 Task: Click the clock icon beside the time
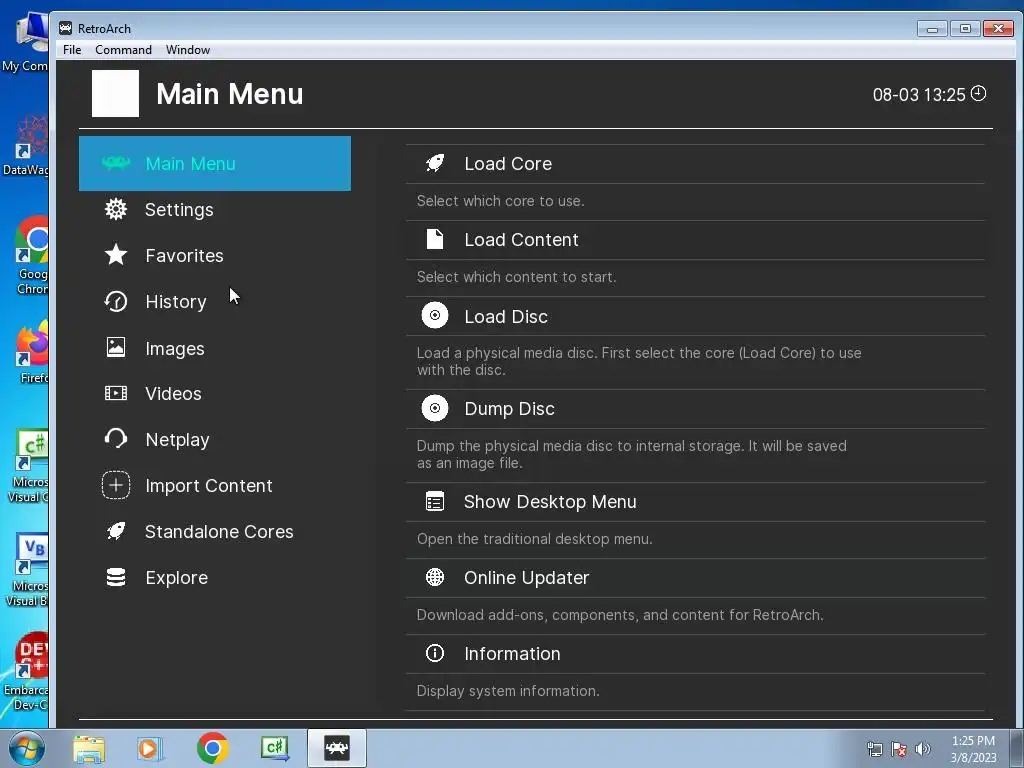[978, 93]
